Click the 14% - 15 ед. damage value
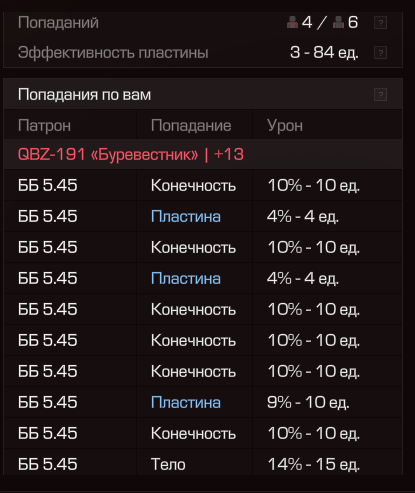Viewport: 415px width, 493px height. 314,464
